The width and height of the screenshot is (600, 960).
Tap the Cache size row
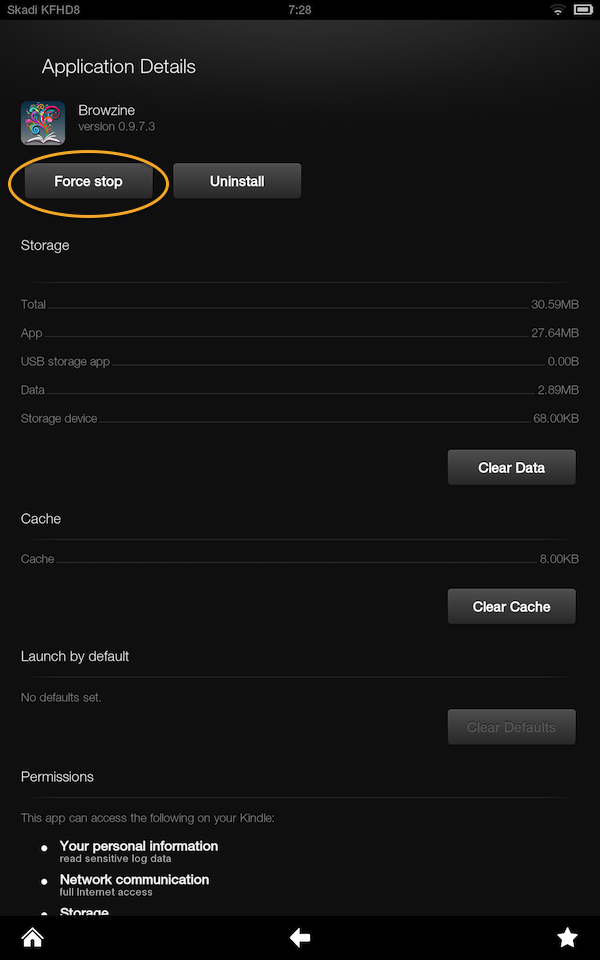(300, 559)
